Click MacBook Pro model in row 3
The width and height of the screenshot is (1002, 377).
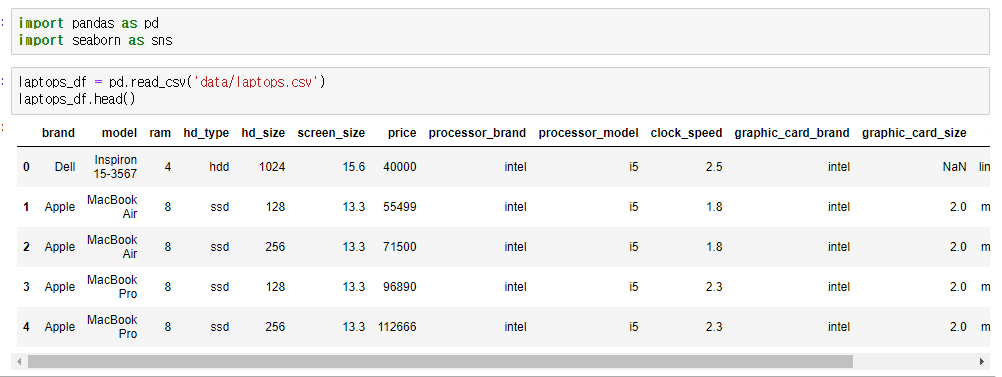tap(112, 287)
